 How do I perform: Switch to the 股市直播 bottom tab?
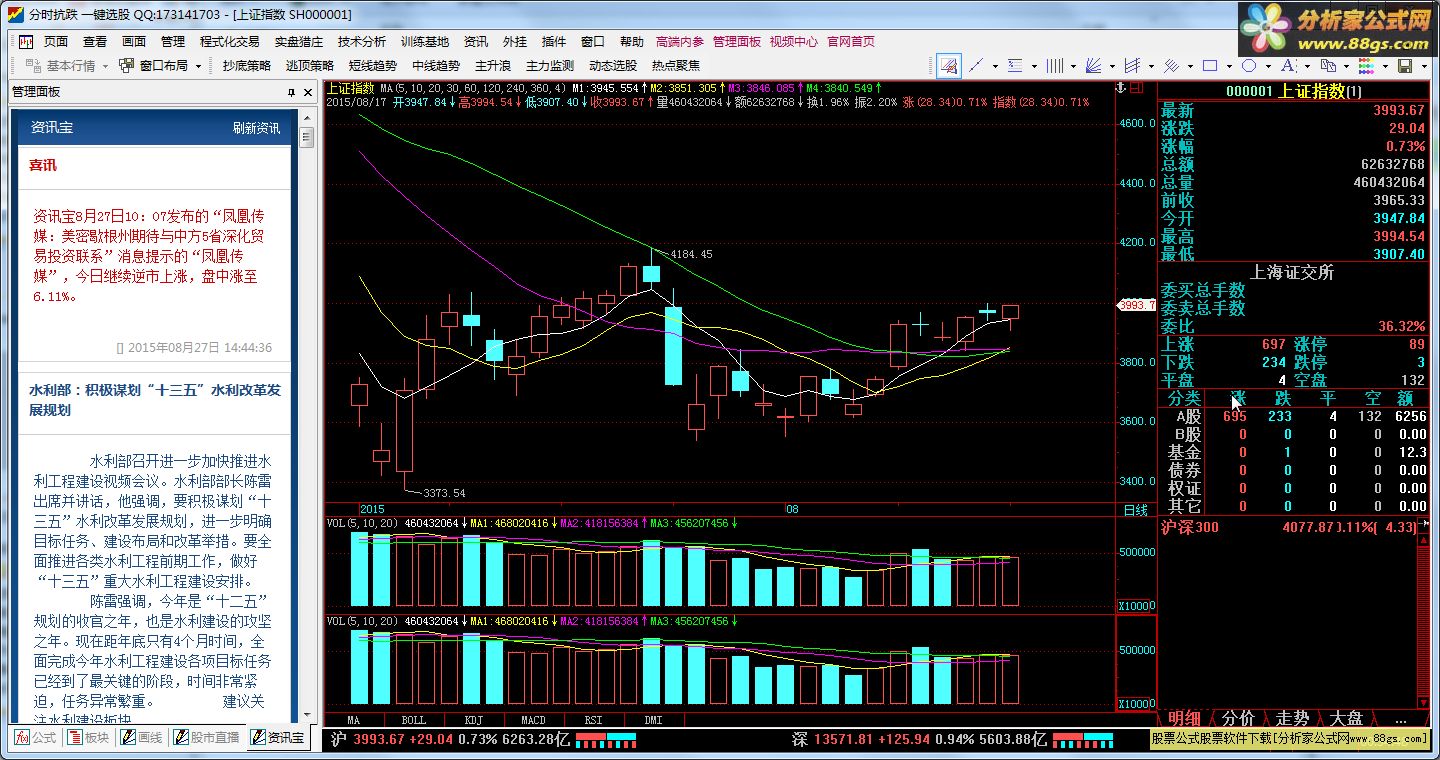click(207, 738)
